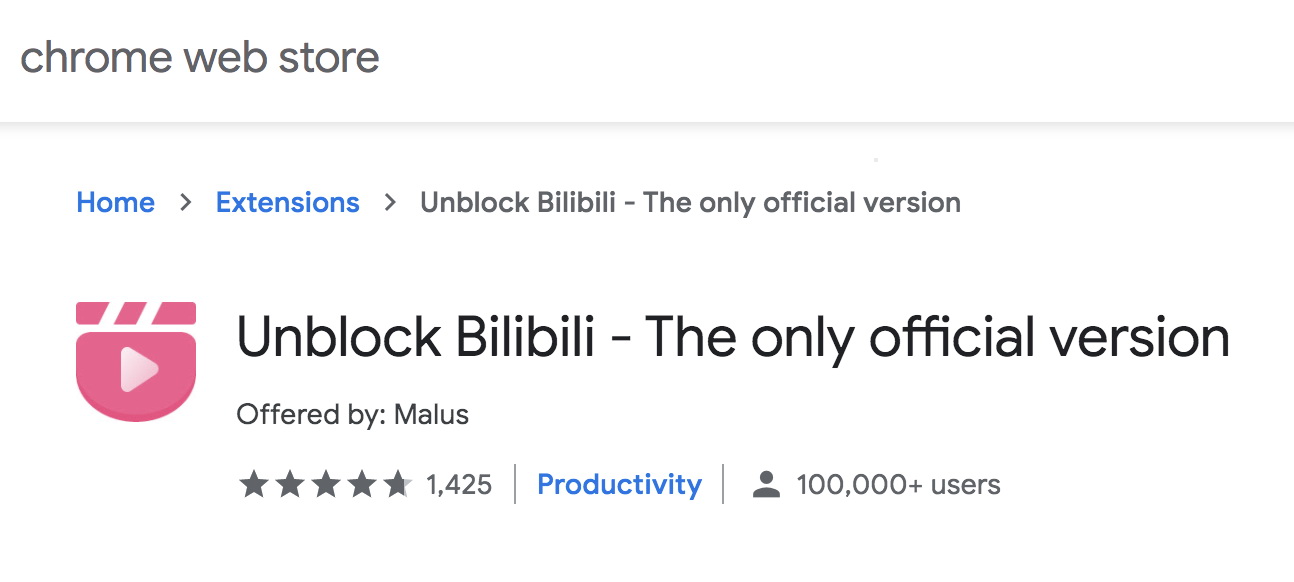The width and height of the screenshot is (1294, 582).
Task: Click the word "Malus" in the publisher line
Action: coord(431,414)
